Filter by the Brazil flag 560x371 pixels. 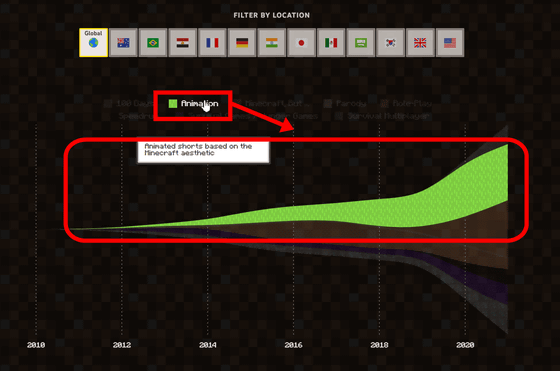pos(153,42)
